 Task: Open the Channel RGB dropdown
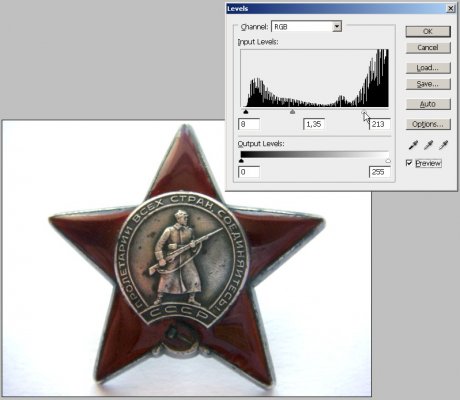(x=337, y=26)
